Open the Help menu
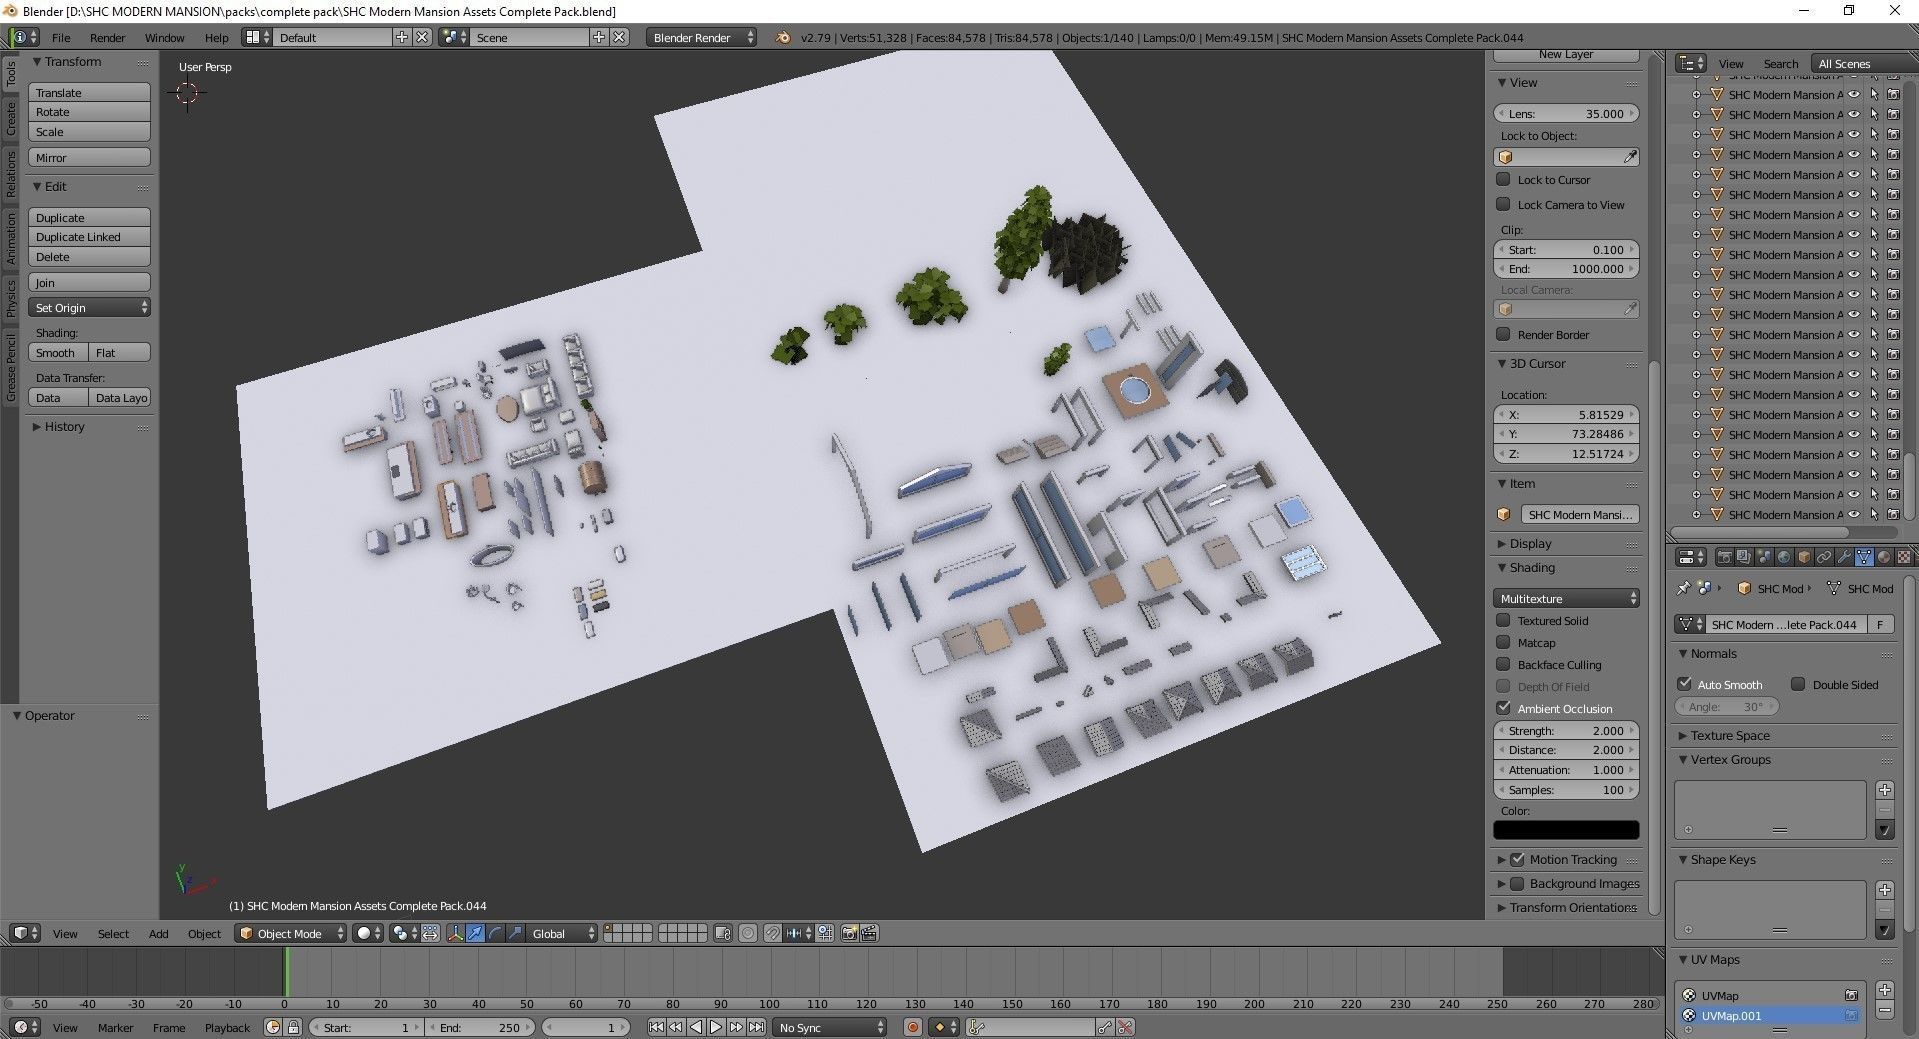The height and width of the screenshot is (1039, 1919). pos(216,37)
